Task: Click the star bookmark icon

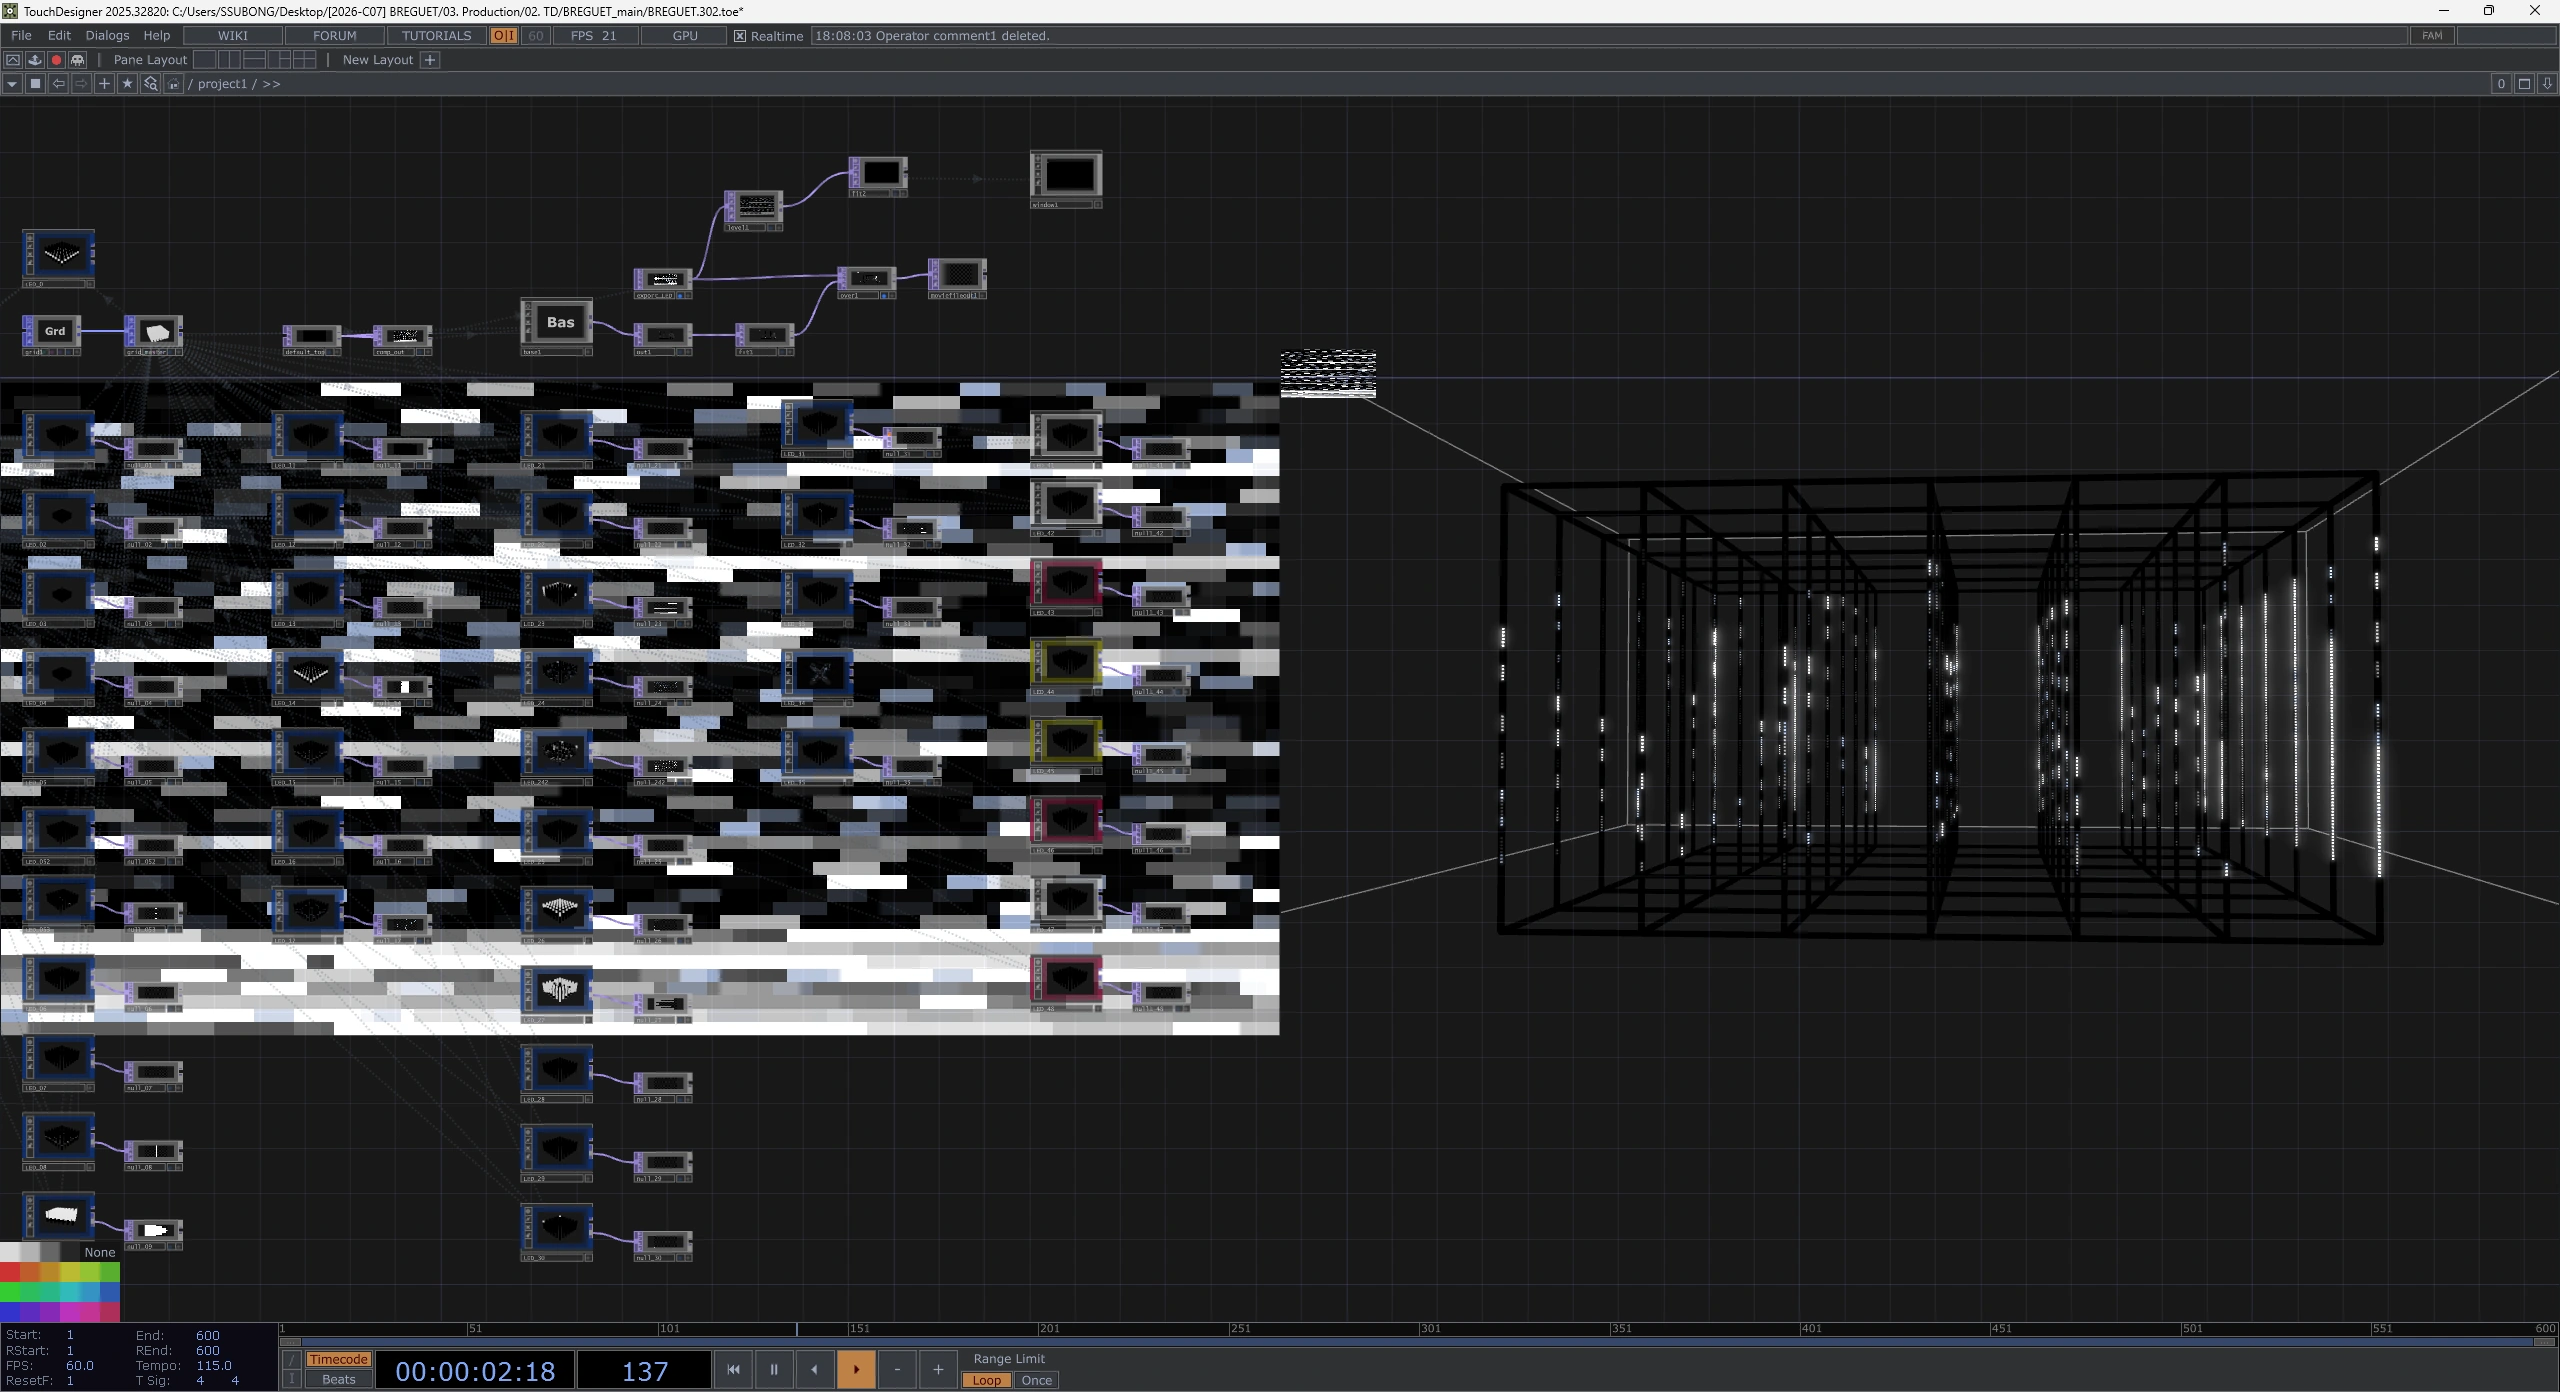Action: [127, 84]
